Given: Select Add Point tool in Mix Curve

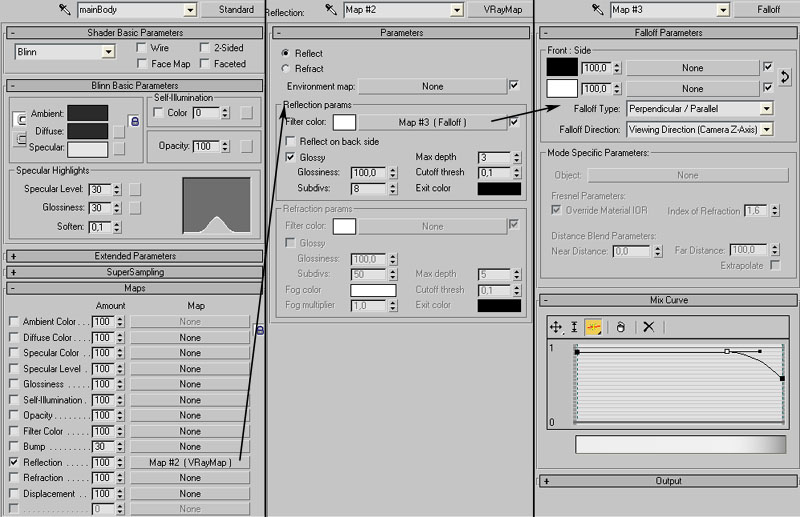Looking at the screenshot, I should click(593, 327).
